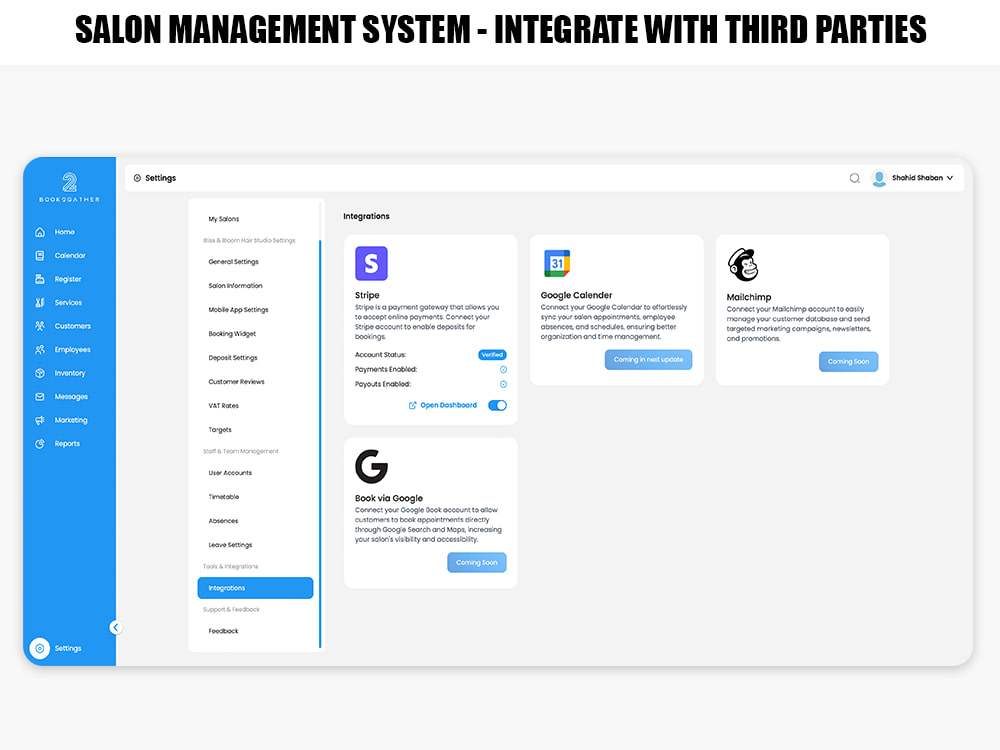Click Mailchimp's Coming Soon button

tap(849, 362)
